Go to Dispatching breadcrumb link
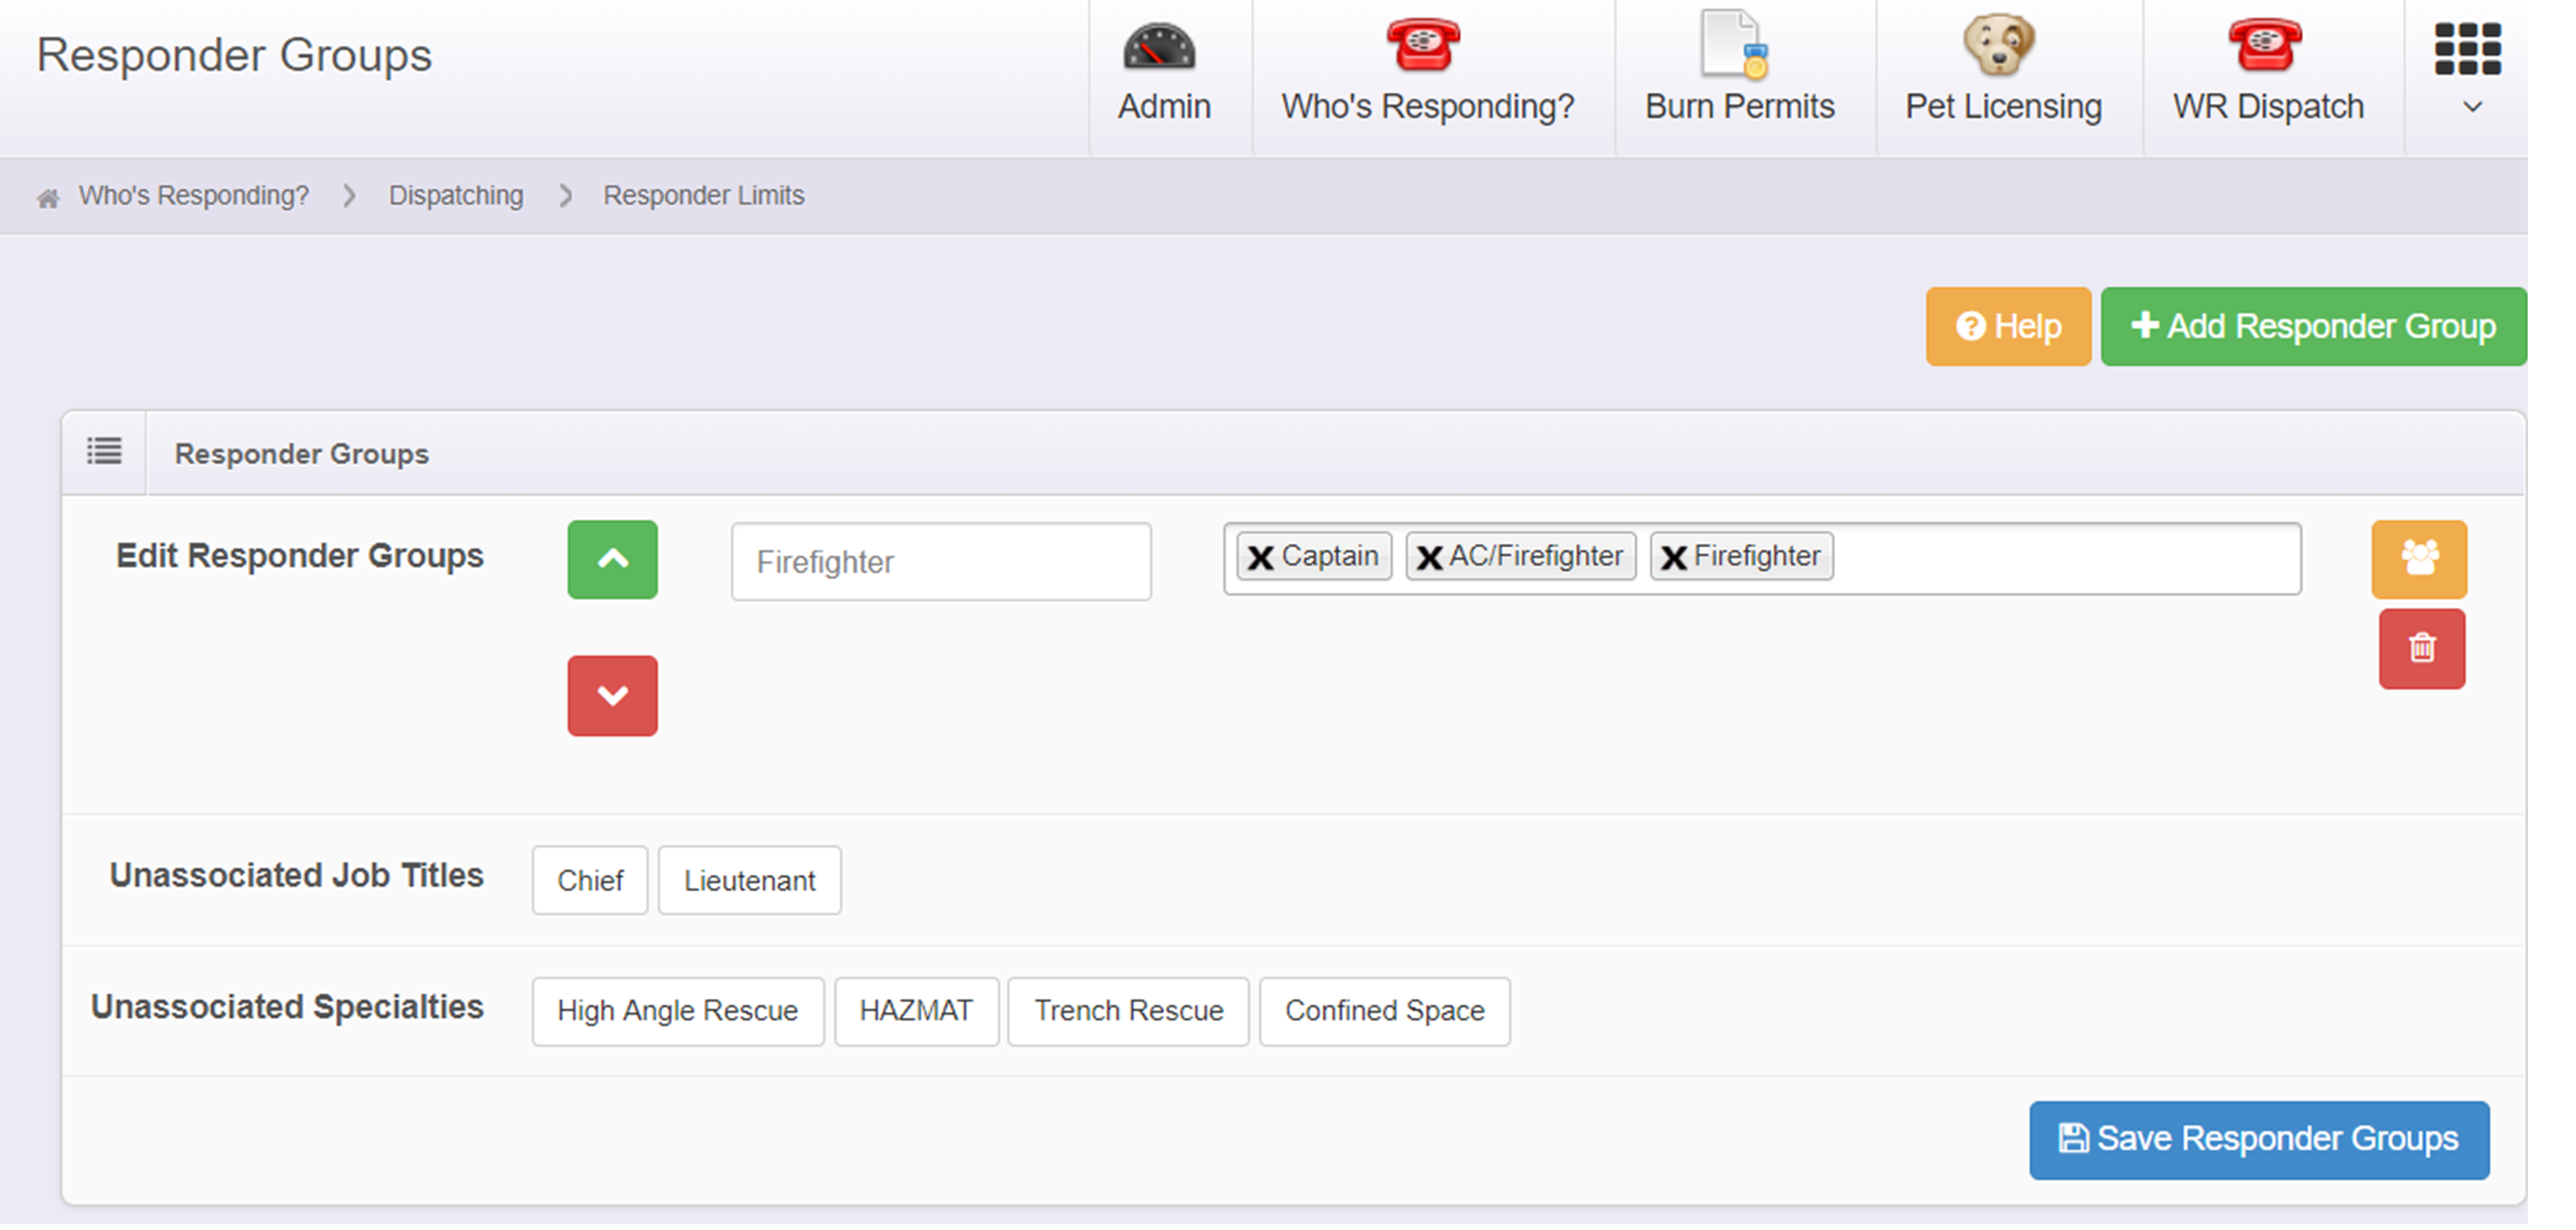This screenshot has height=1230, width=2576. pos(455,196)
